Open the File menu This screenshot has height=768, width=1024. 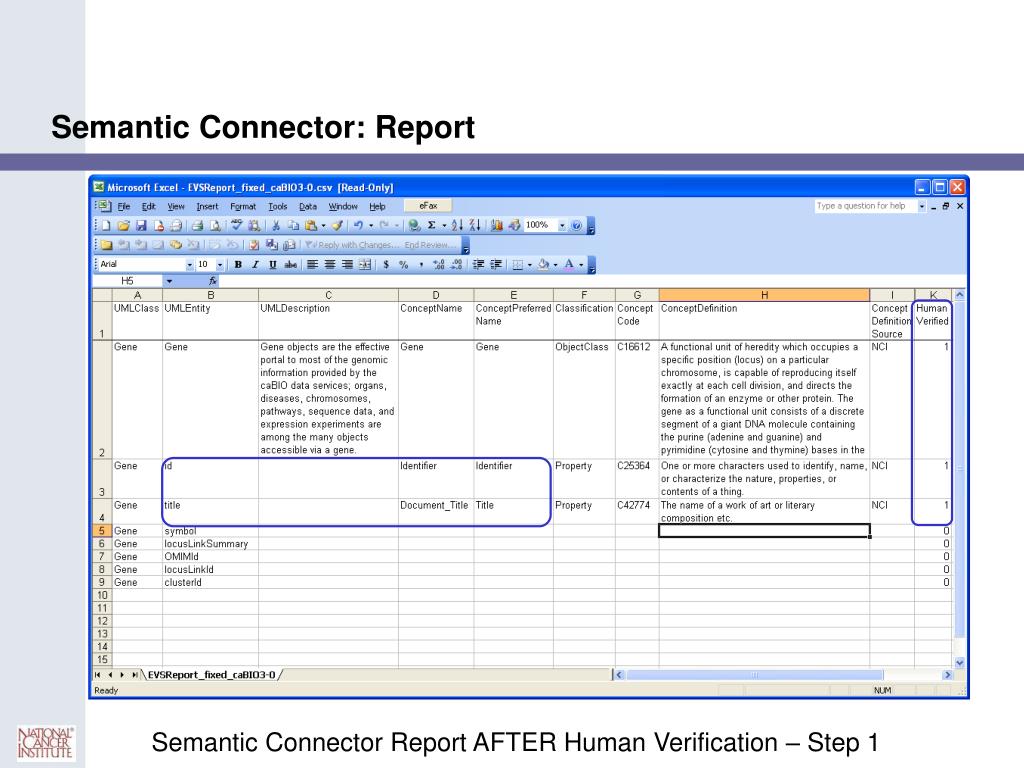124,206
